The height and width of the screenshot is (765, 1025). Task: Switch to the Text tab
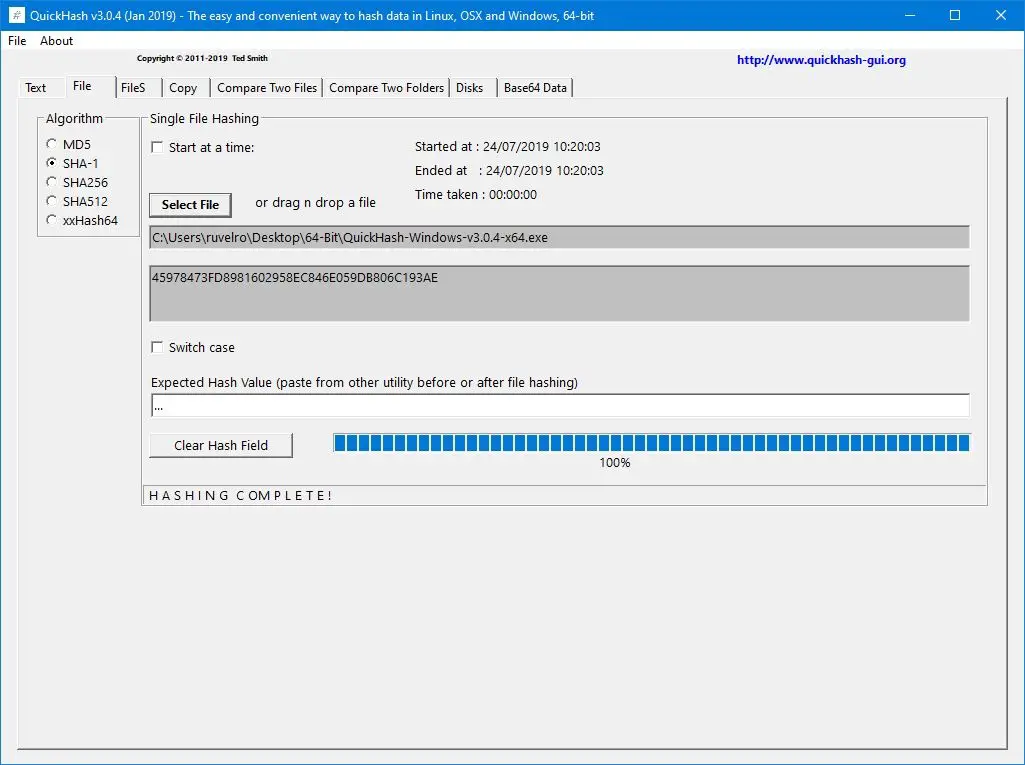pyautogui.click(x=36, y=88)
